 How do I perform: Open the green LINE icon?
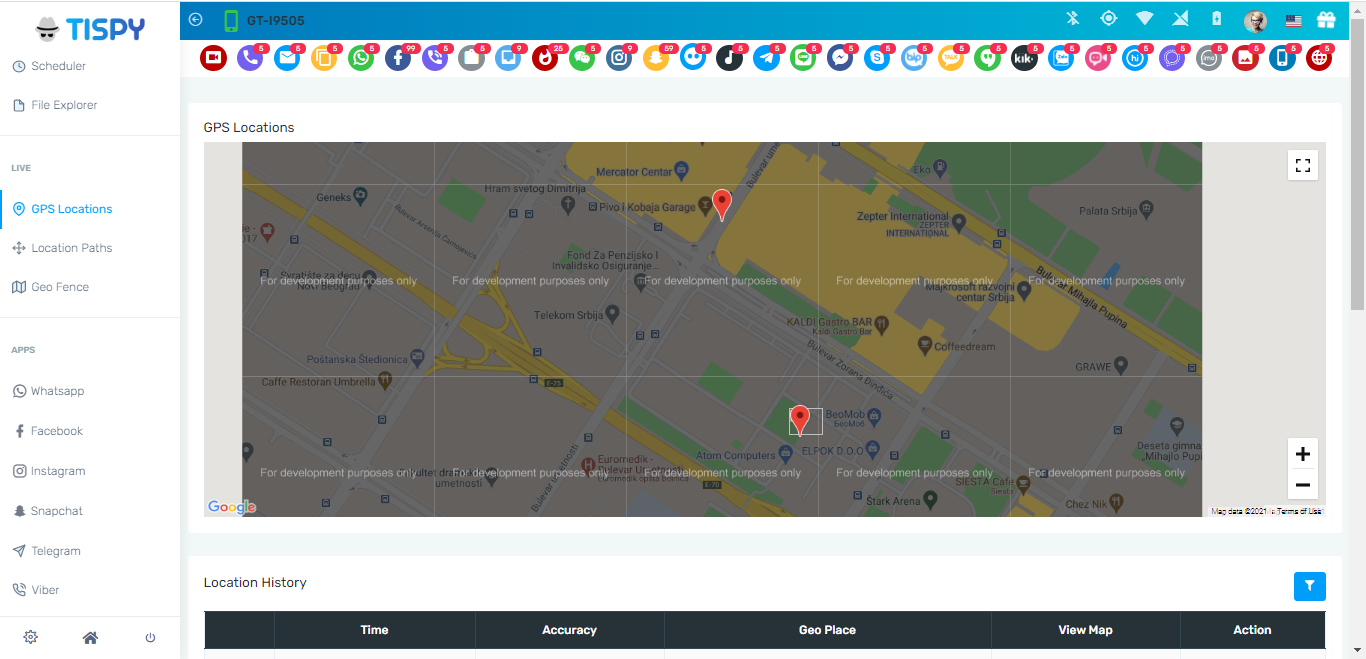[x=803, y=58]
